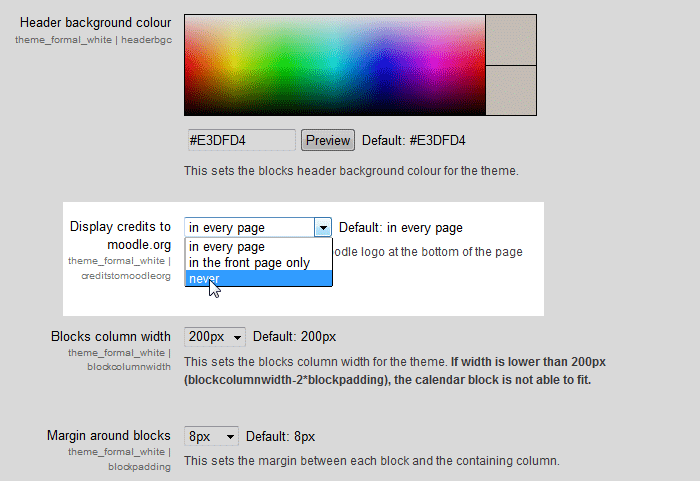Click the "Display credits to moodle.org" label
This screenshot has height=481, width=700.
[120, 235]
